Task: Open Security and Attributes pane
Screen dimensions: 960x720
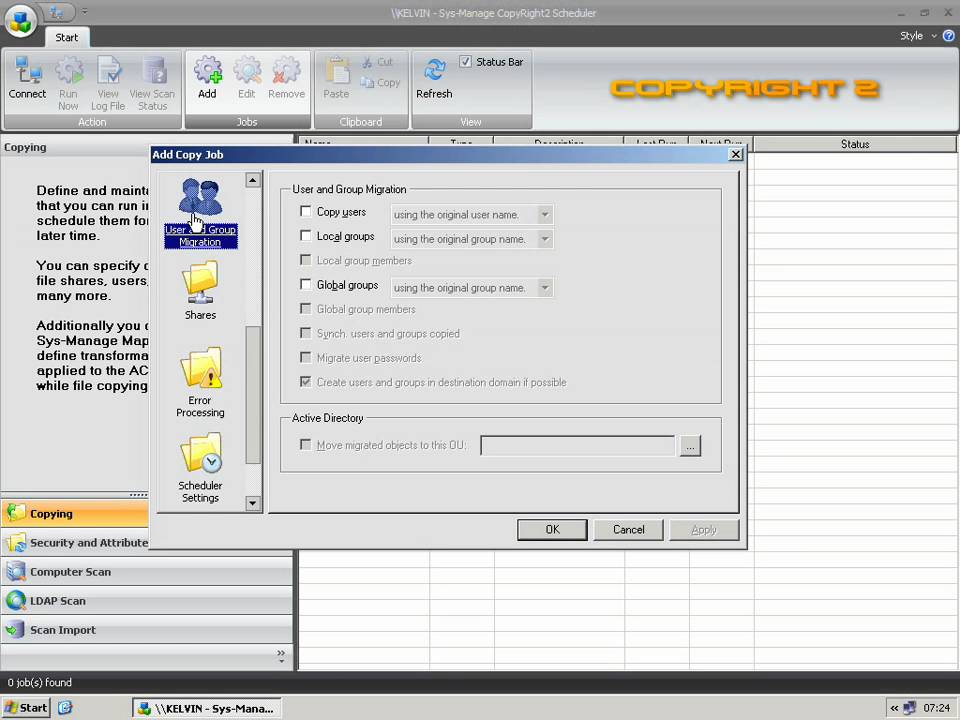Action: click(75, 542)
